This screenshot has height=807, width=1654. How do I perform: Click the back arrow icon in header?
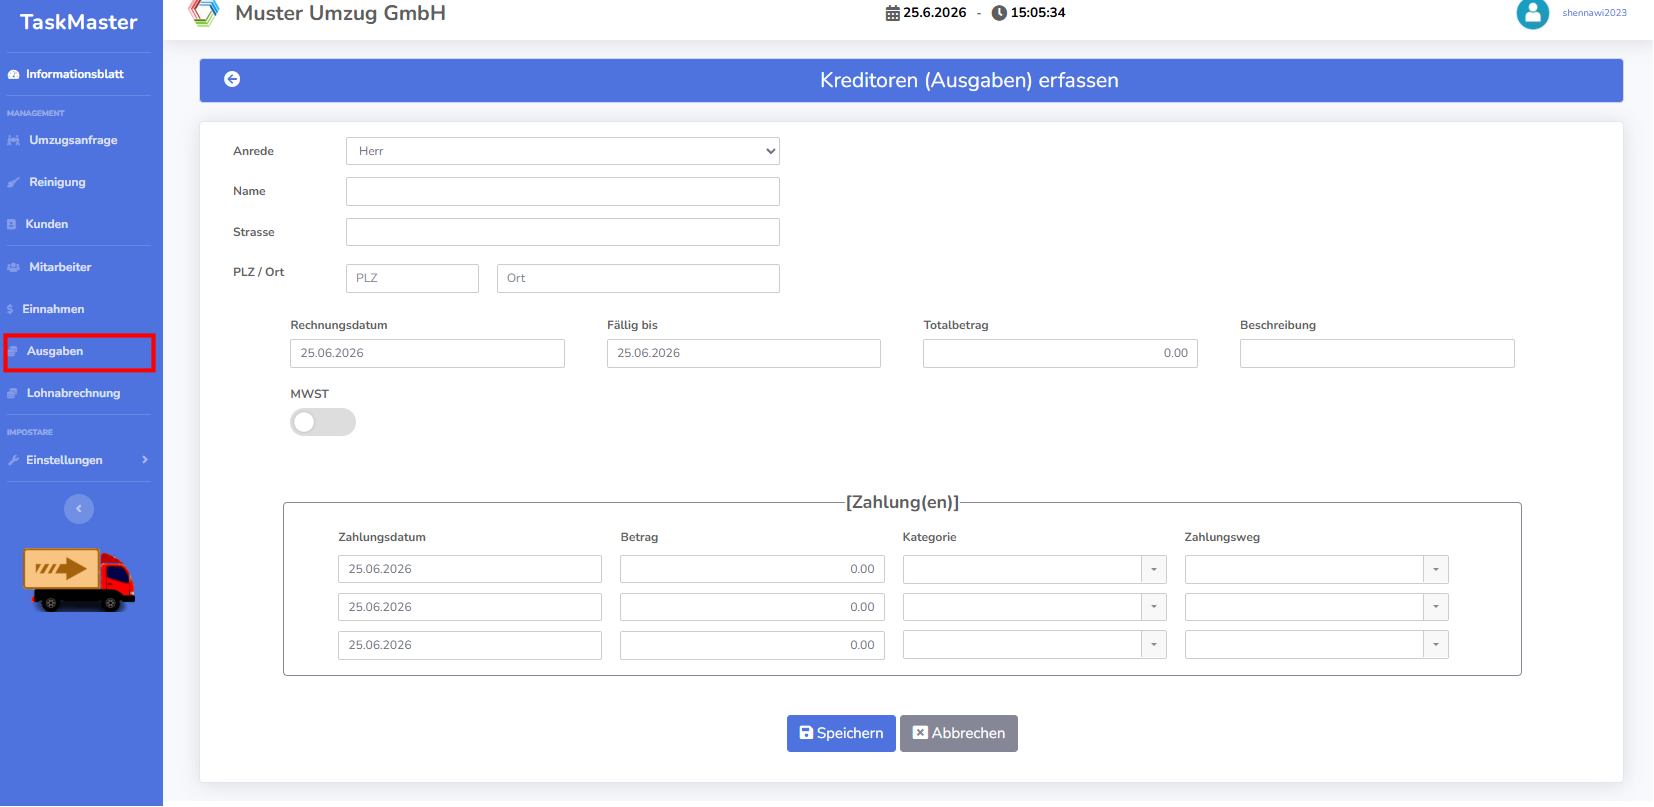232,79
